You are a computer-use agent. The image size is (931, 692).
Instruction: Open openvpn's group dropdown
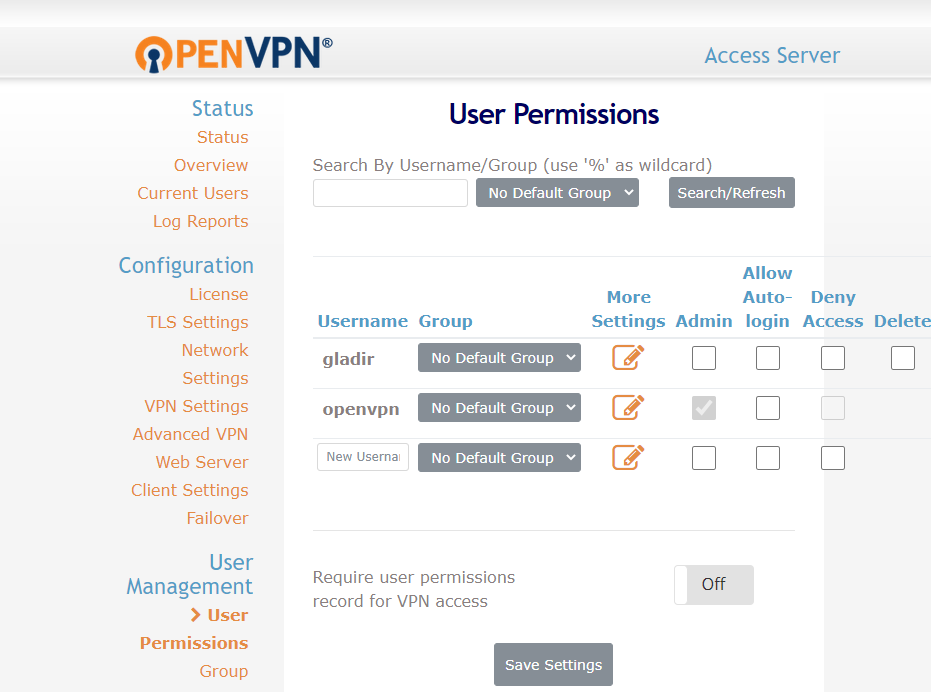pyautogui.click(x=499, y=408)
